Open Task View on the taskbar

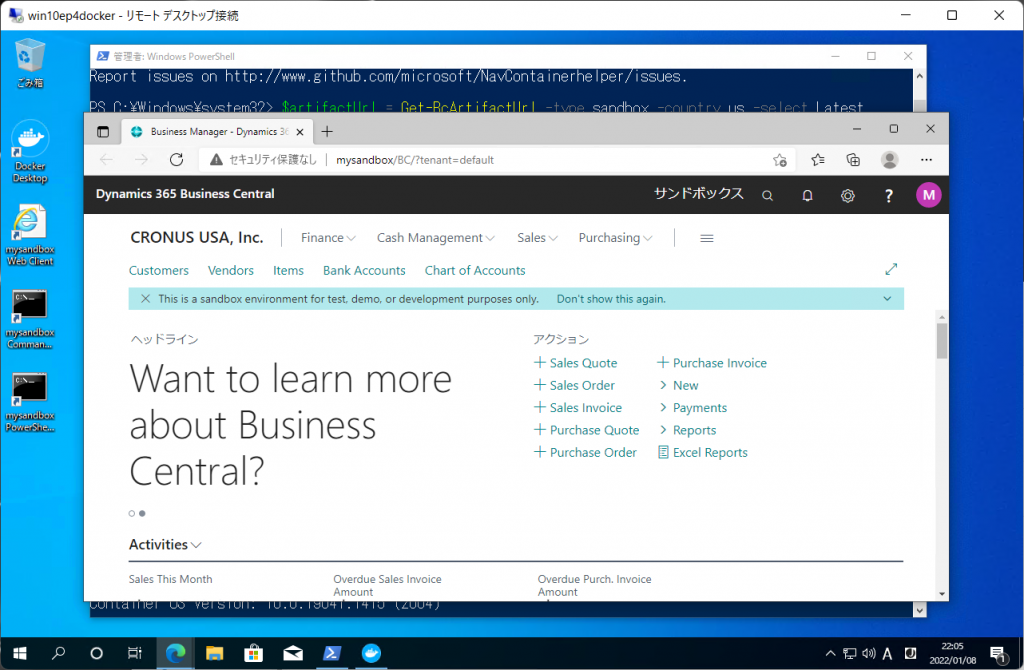coord(135,653)
